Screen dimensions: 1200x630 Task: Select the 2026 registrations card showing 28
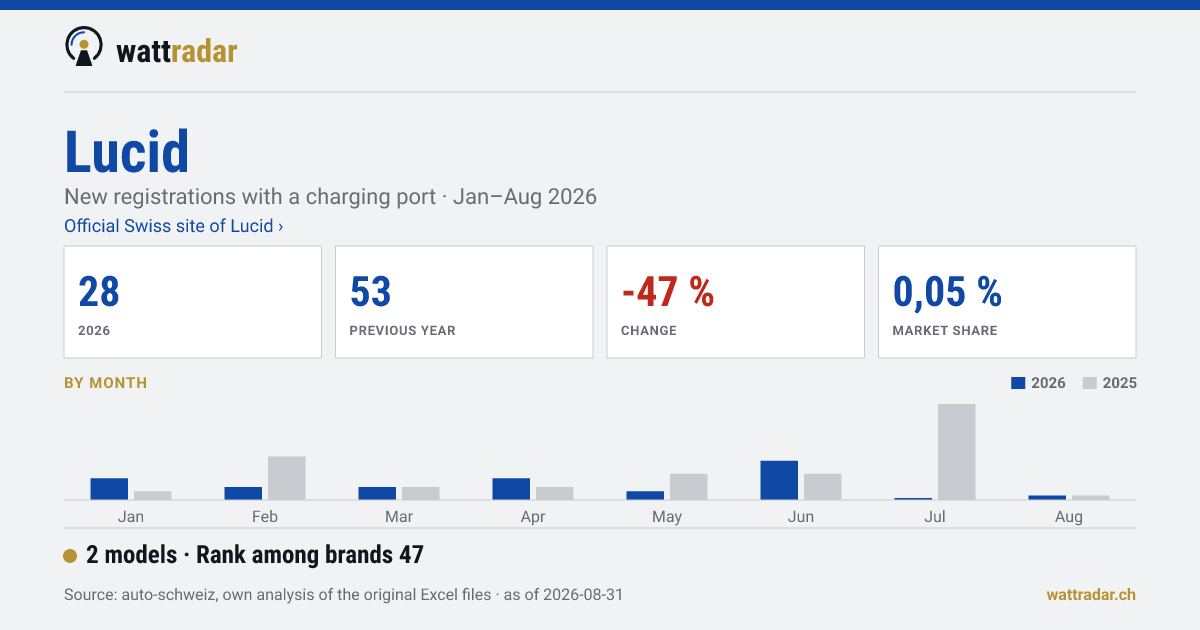[x=193, y=302]
